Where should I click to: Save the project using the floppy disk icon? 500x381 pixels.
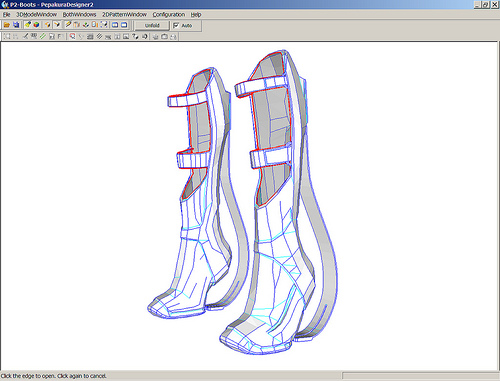(x=16, y=25)
